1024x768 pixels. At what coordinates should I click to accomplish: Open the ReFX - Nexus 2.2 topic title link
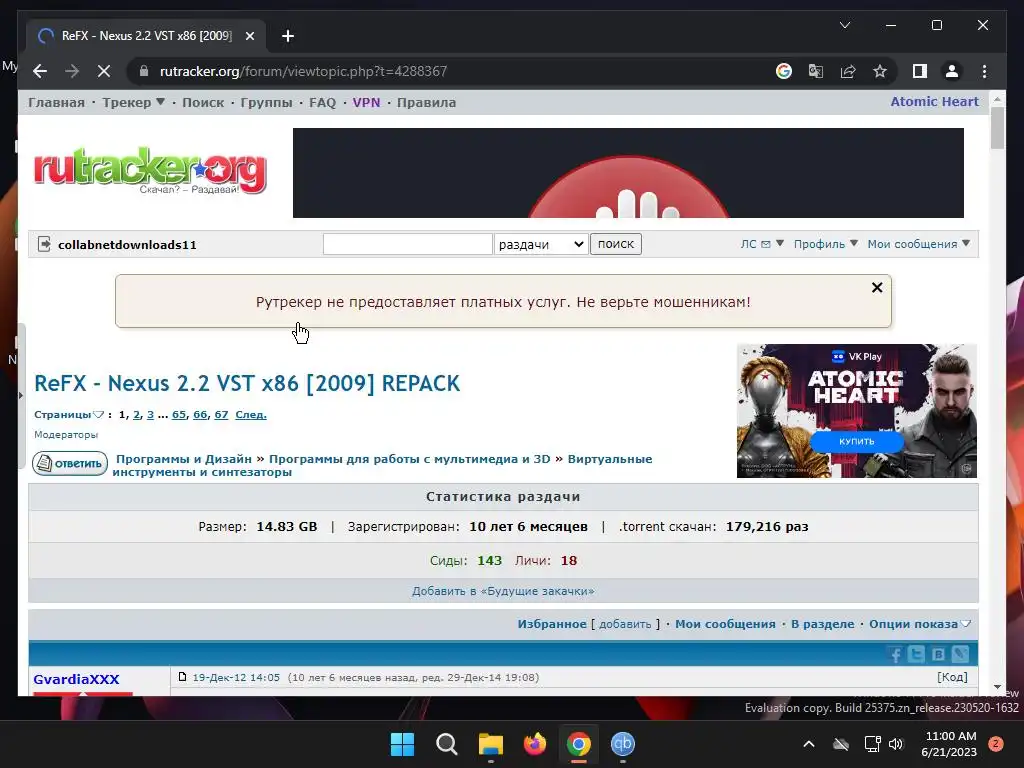247,383
